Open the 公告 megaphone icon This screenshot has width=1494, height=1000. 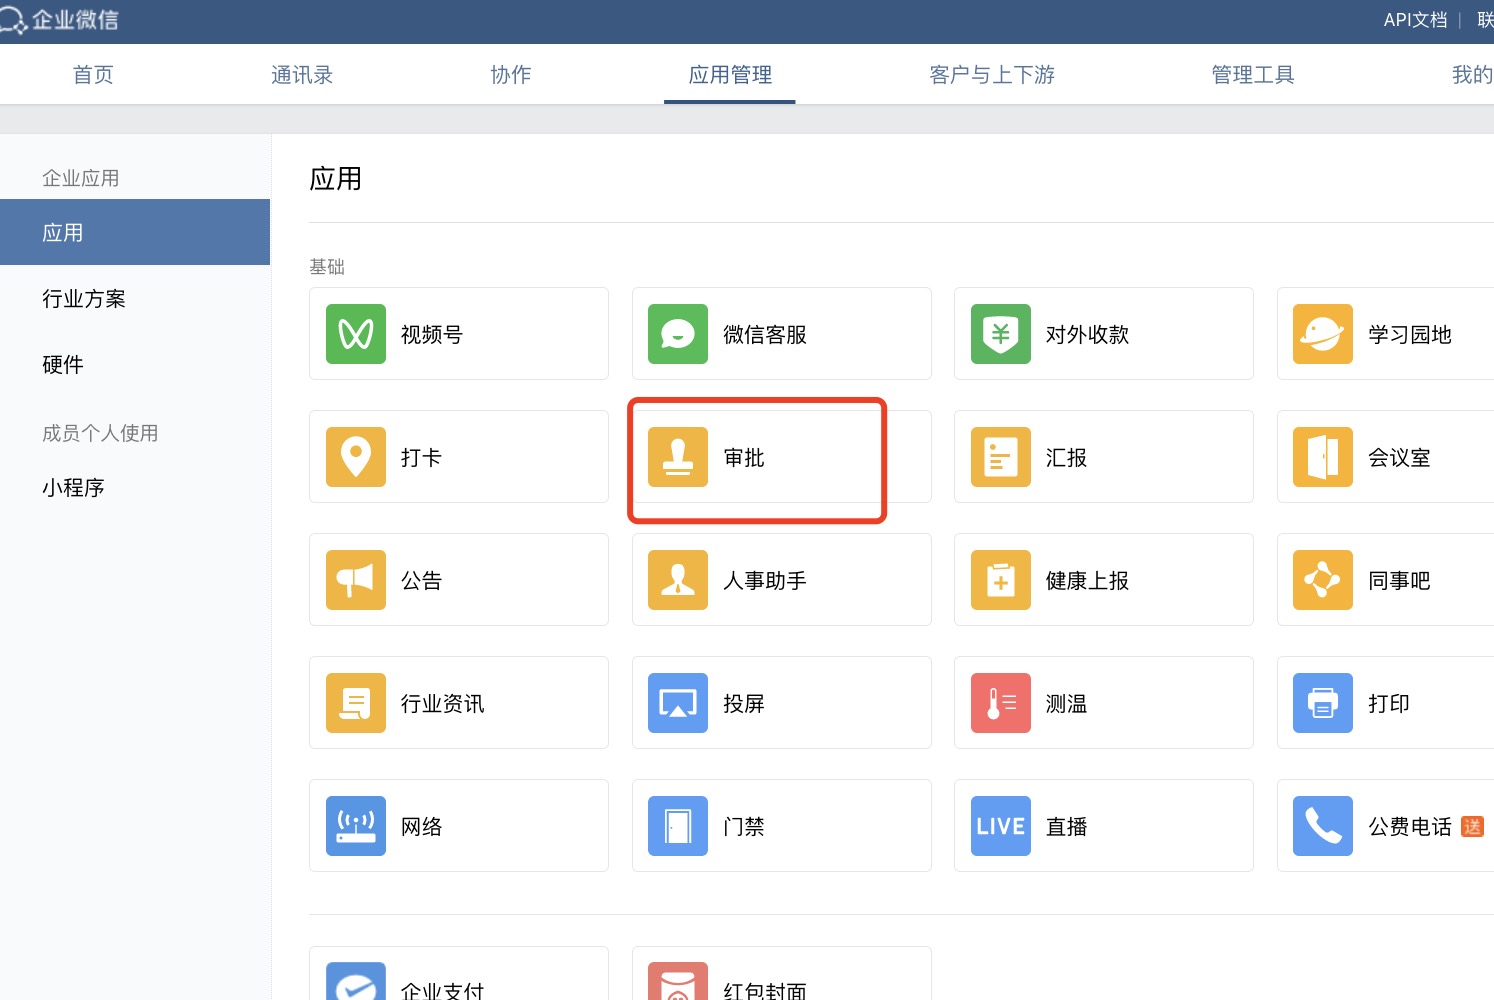pos(356,580)
